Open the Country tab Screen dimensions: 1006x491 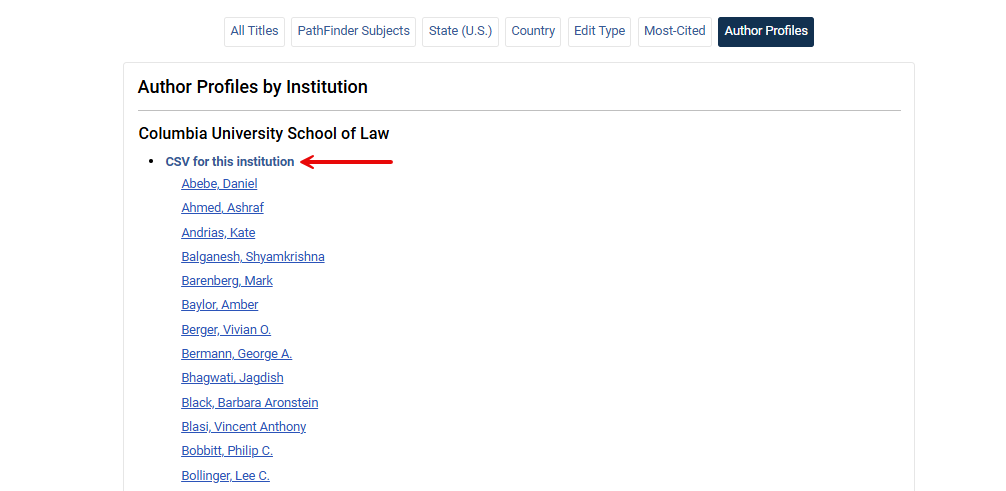(x=533, y=31)
